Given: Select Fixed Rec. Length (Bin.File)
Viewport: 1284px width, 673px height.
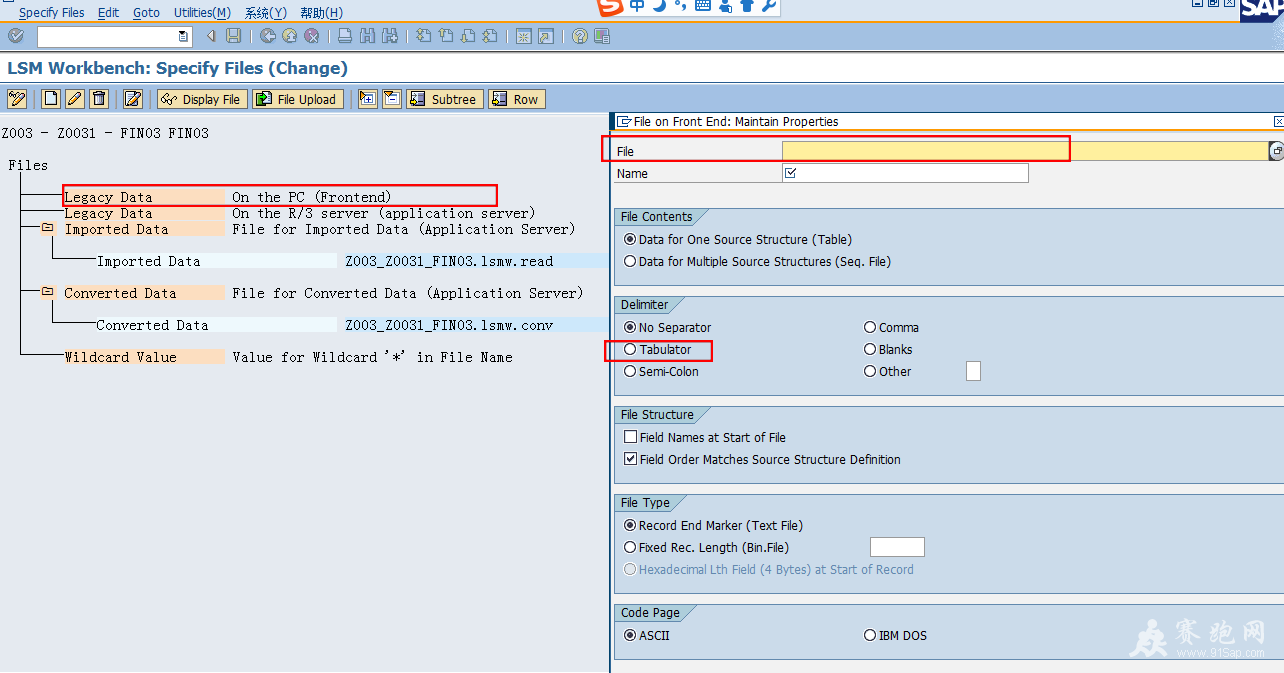Looking at the screenshot, I should tap(706, 548).
